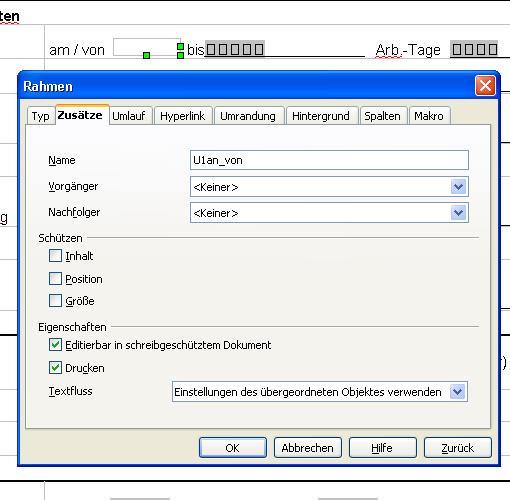The height and width of the screenshot is (500, 510).
Task: Click the Abbrechen button
Action: tap(308, 448)
